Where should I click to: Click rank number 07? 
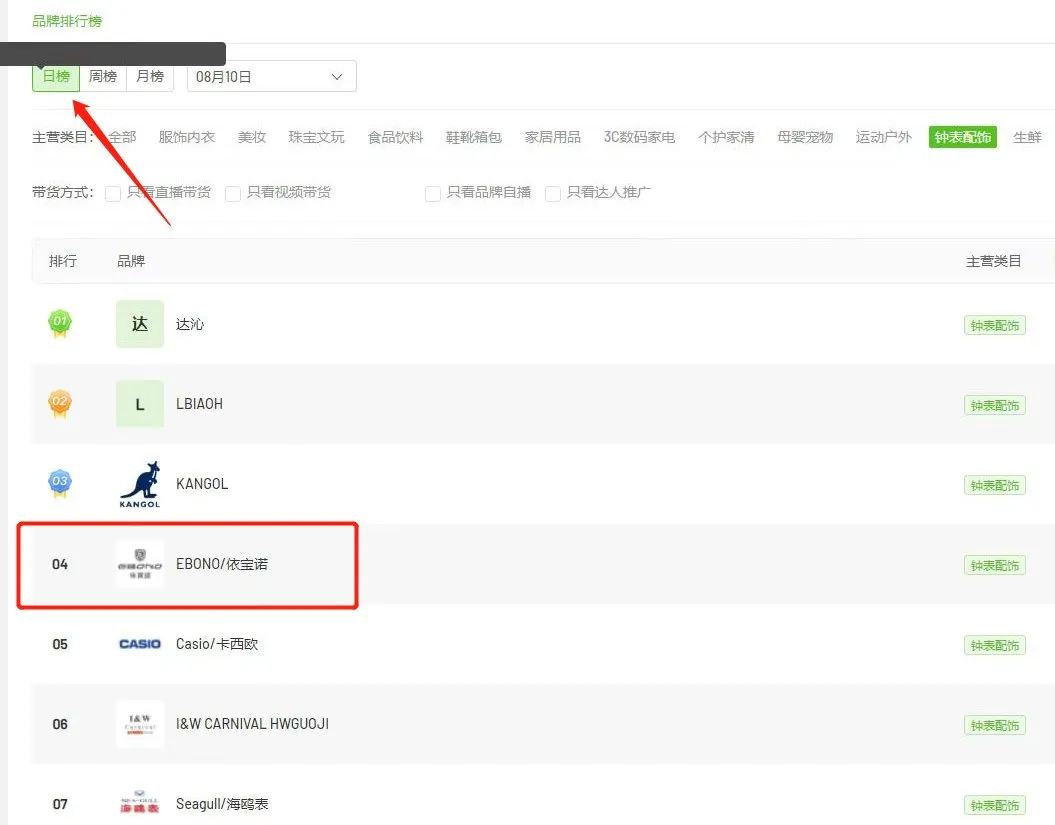click(60, 804)
